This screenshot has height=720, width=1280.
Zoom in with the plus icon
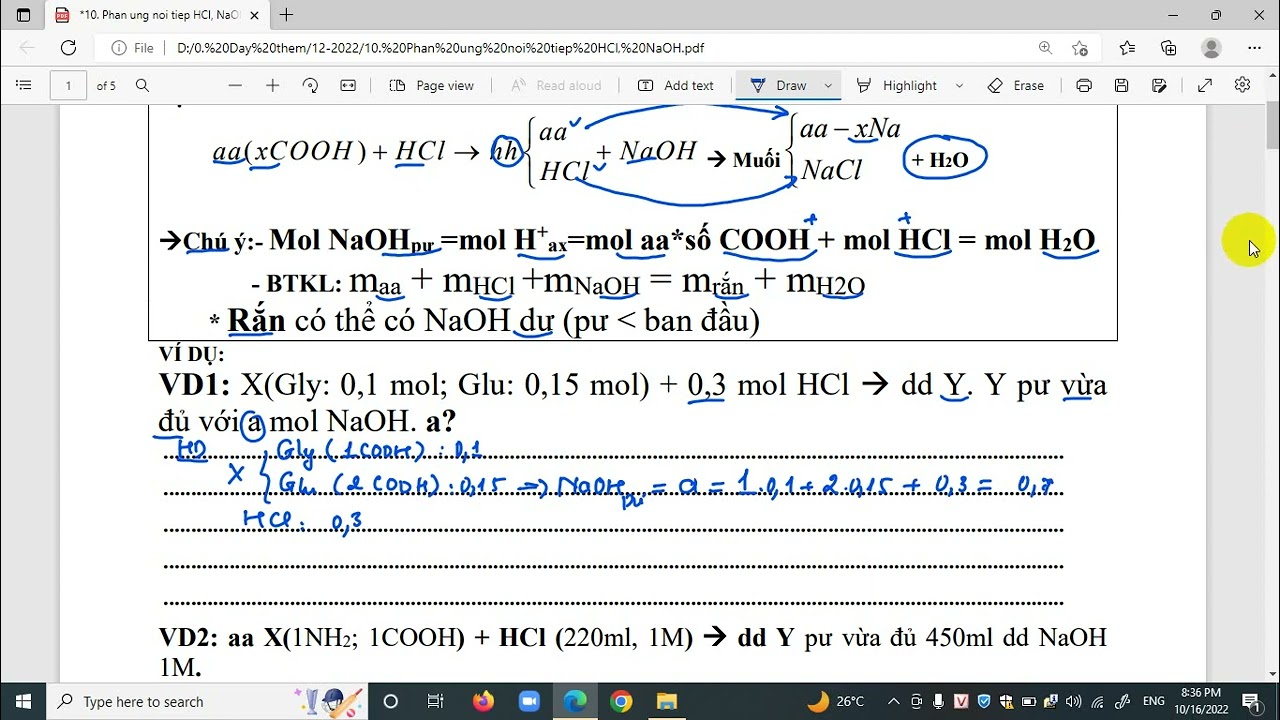click(272, 86)
